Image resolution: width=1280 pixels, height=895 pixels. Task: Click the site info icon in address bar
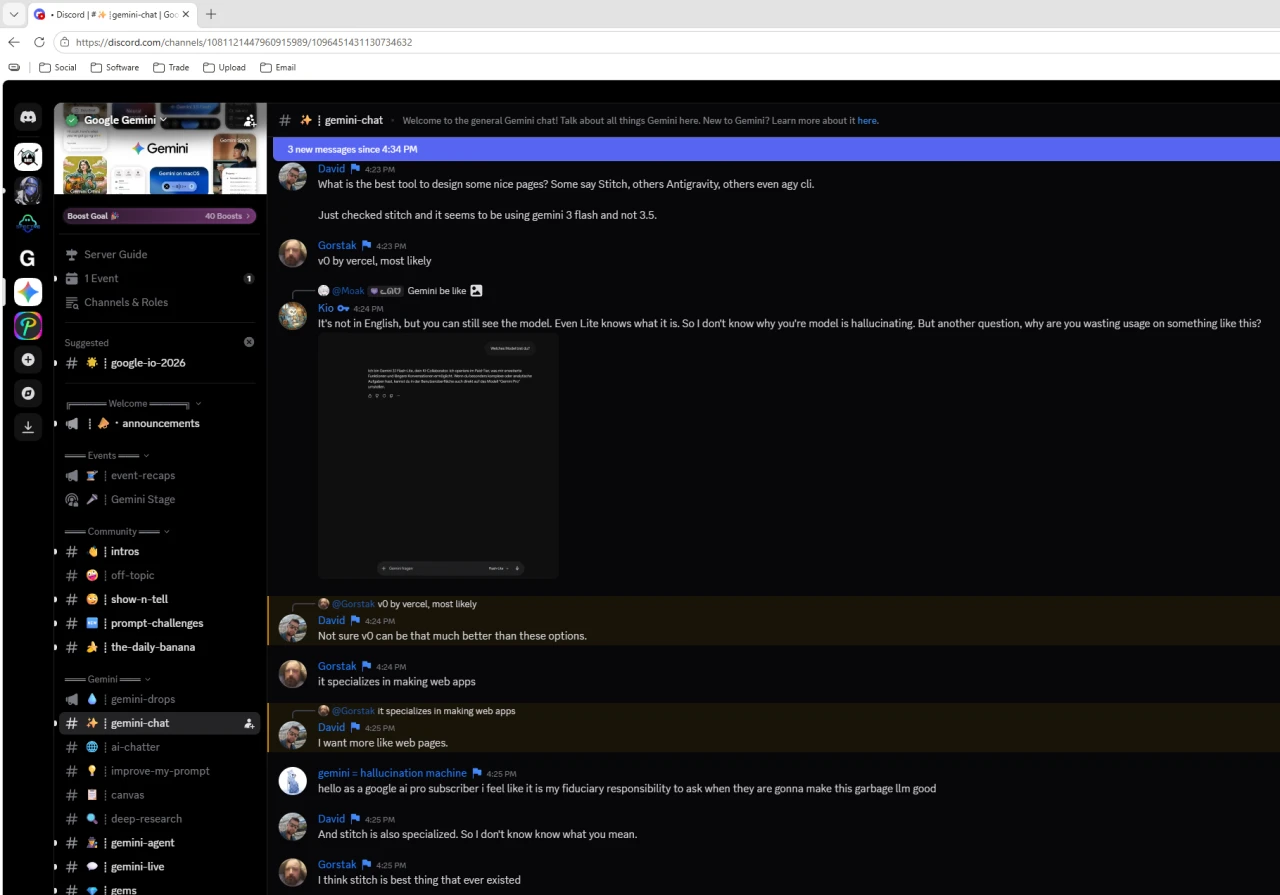(64, 42)
